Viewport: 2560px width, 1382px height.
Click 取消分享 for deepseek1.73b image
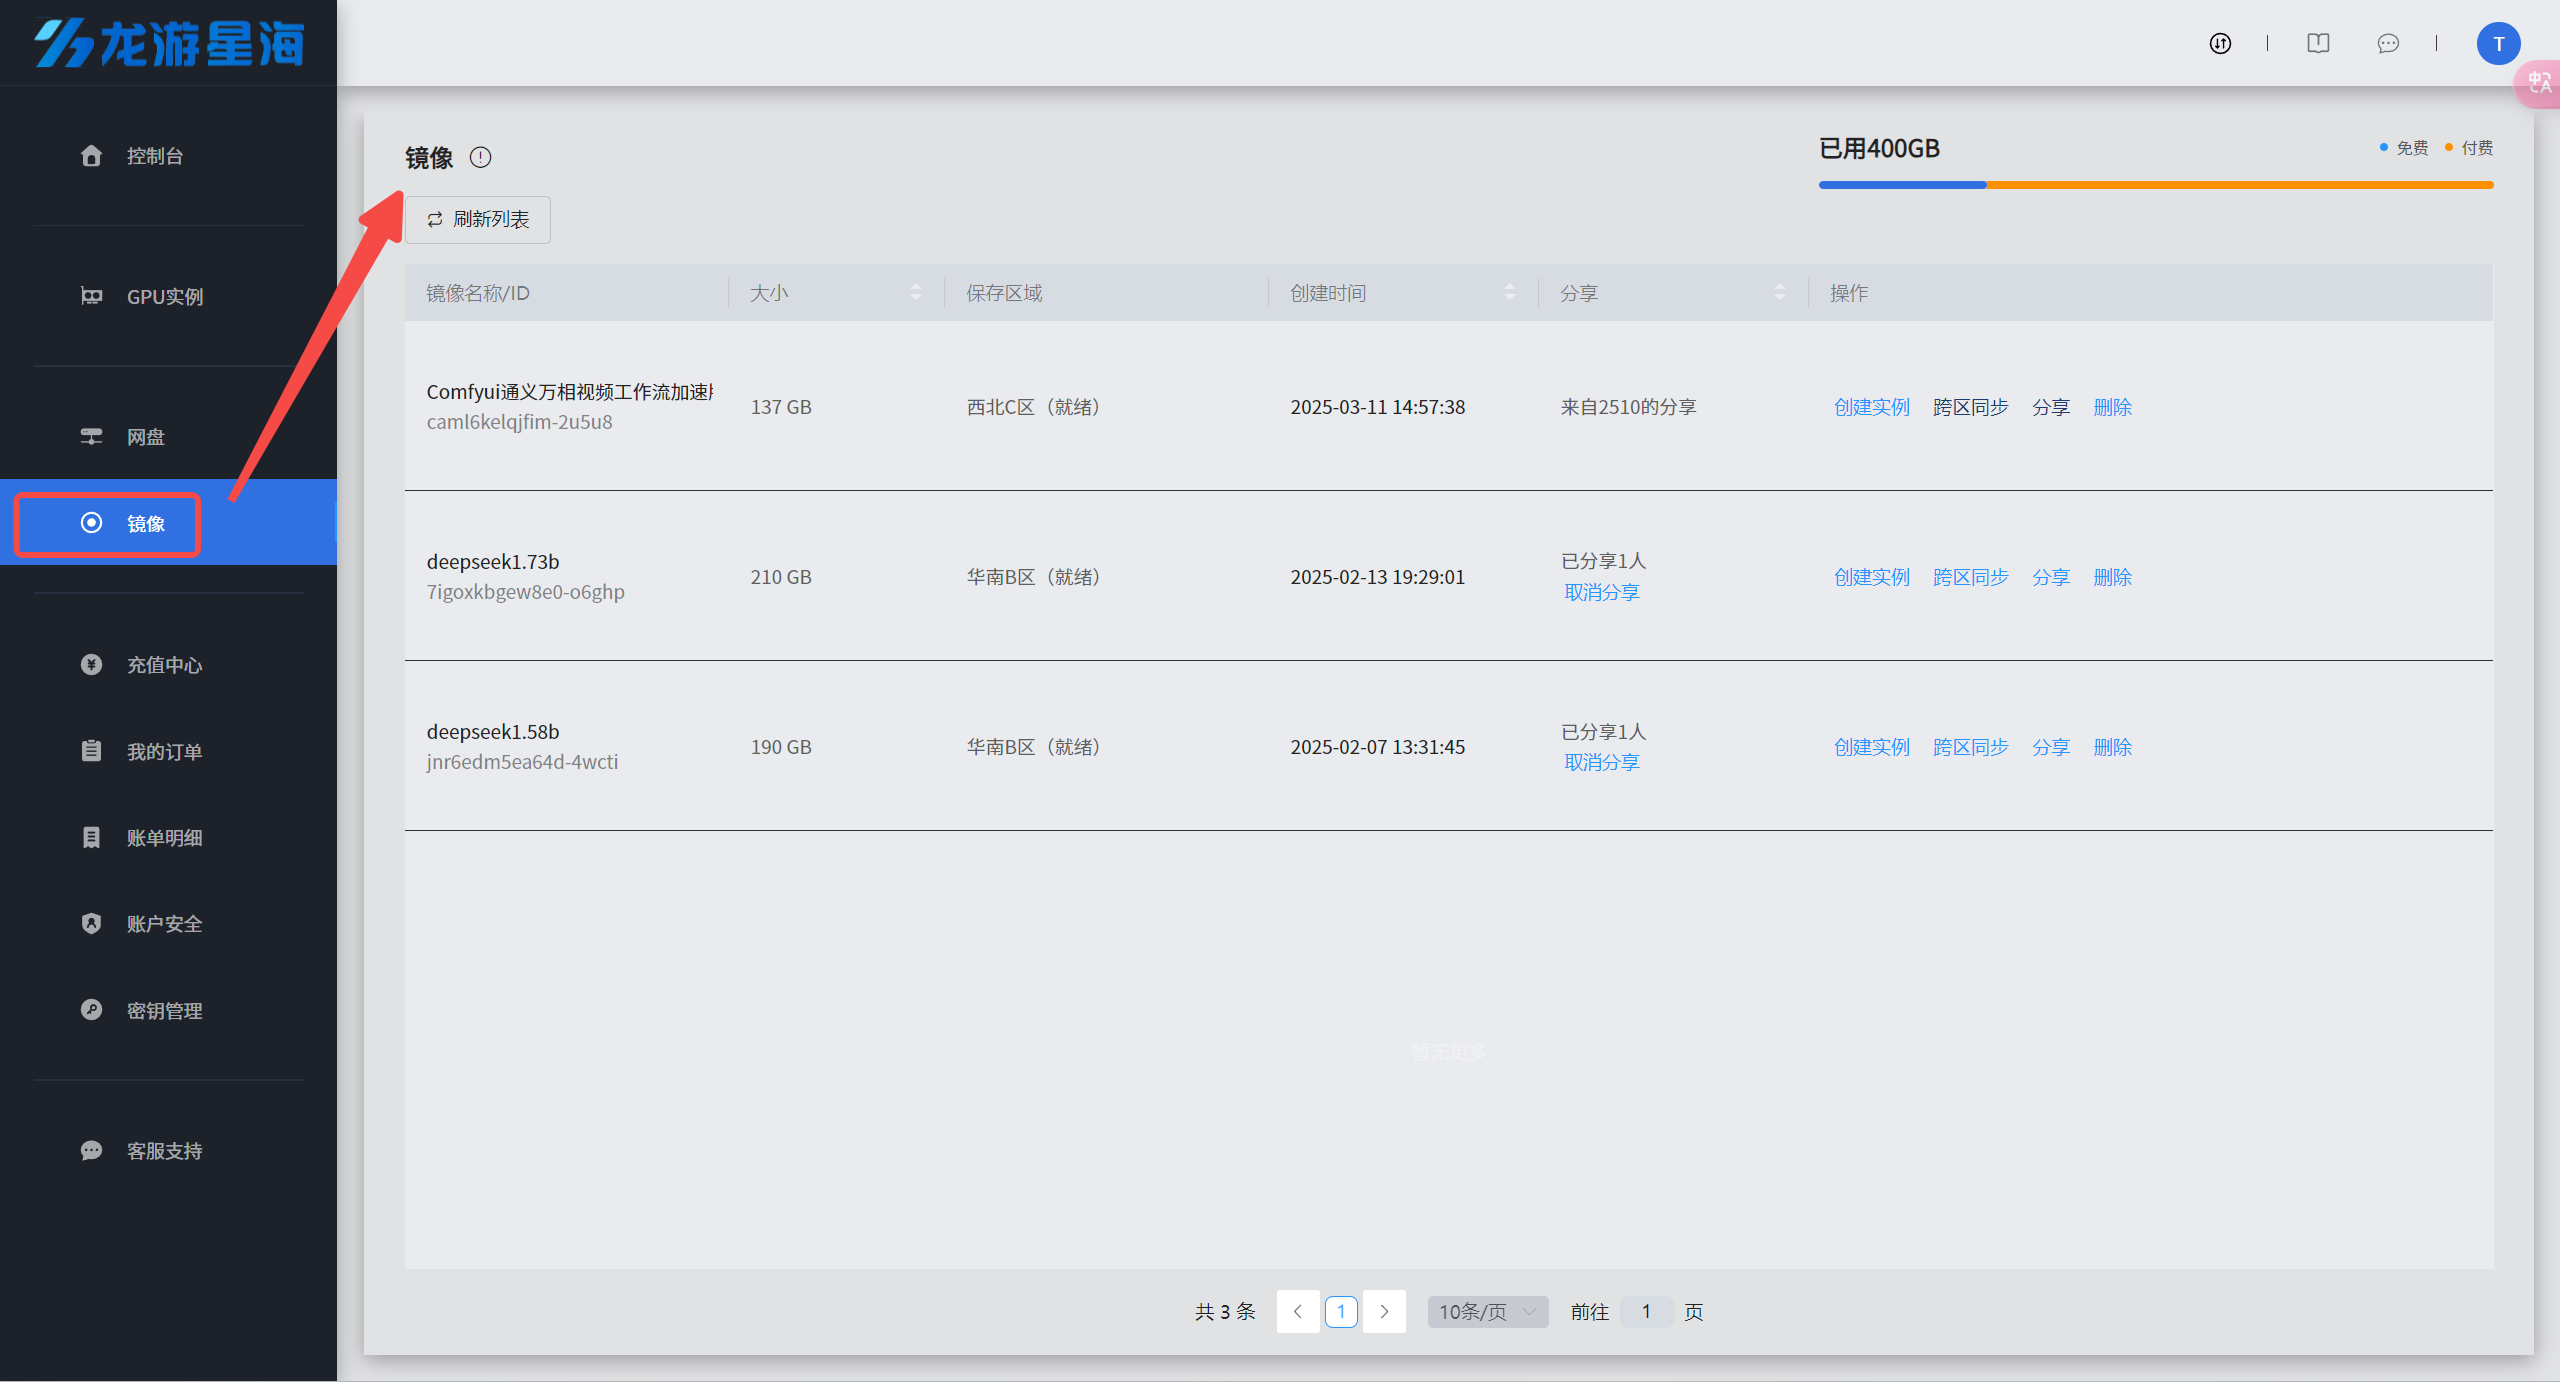pos(1601,592)
